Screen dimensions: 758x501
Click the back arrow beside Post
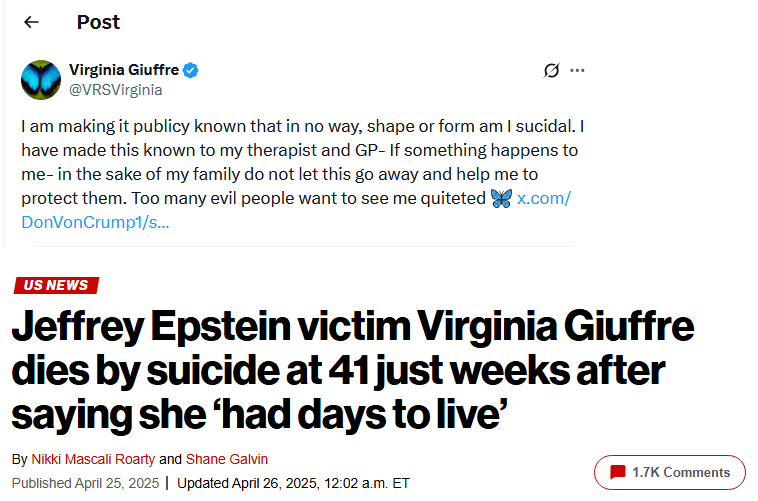[x=31, y=22]
